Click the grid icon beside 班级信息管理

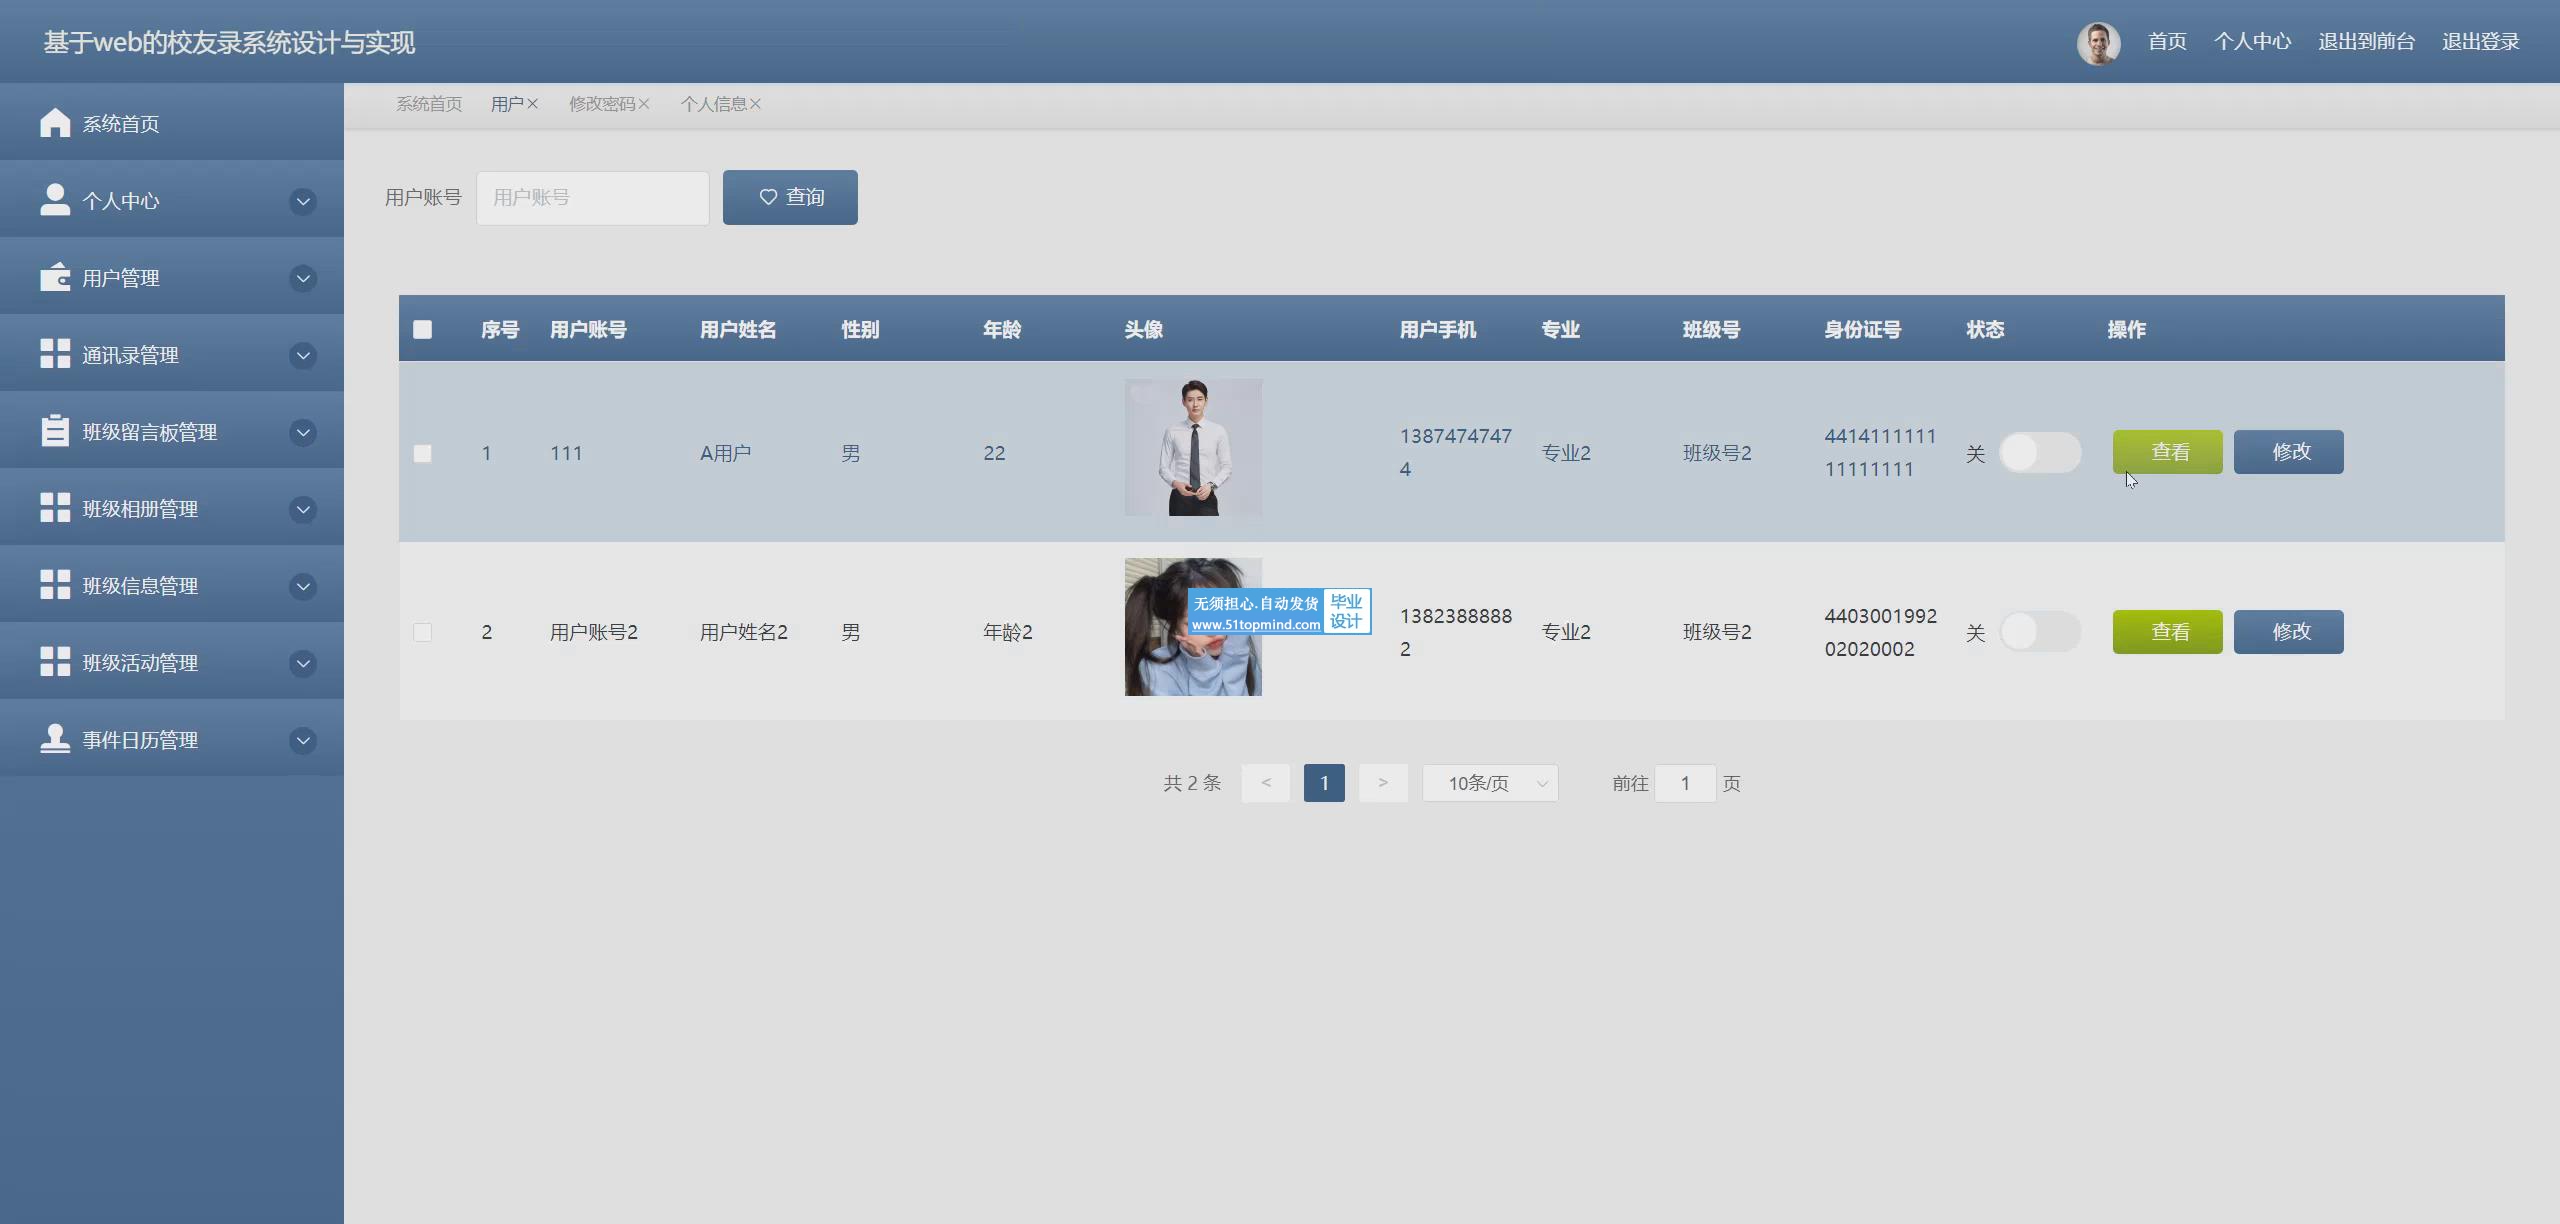click(x=55, y=584)
